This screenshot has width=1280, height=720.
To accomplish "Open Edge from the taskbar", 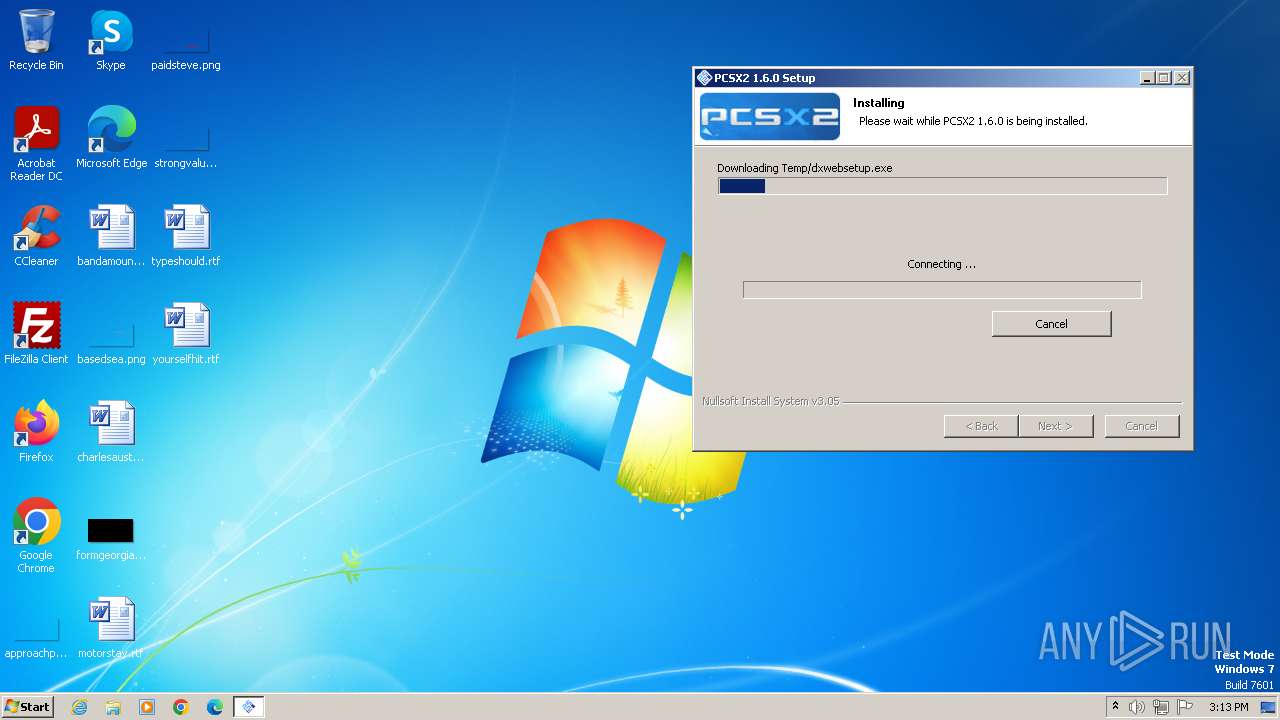I will click(x=215, y=707).
